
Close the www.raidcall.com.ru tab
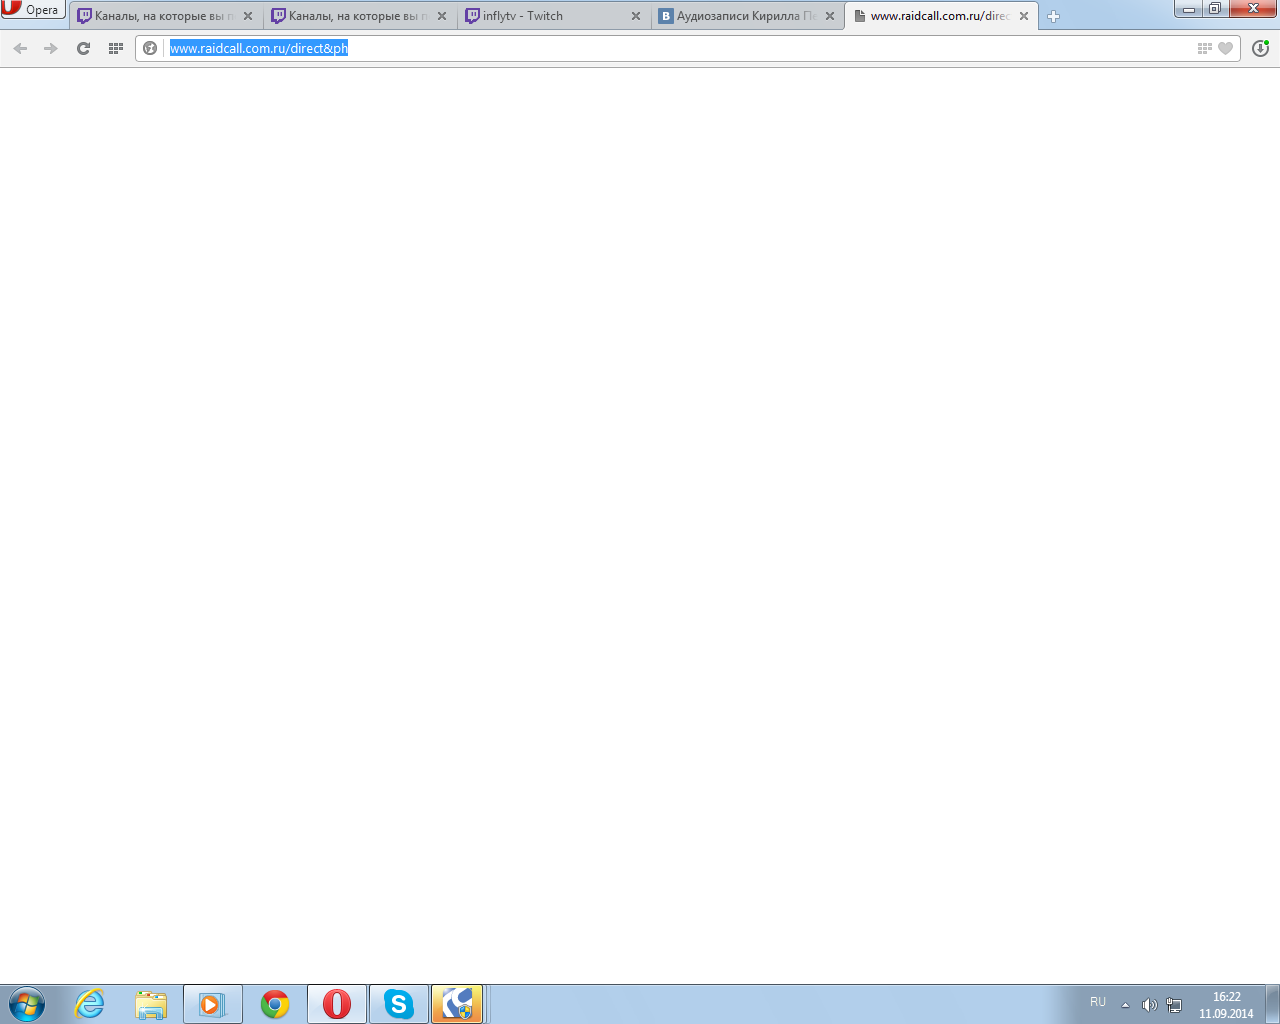pyautogui.click(x=1024, y=16)
